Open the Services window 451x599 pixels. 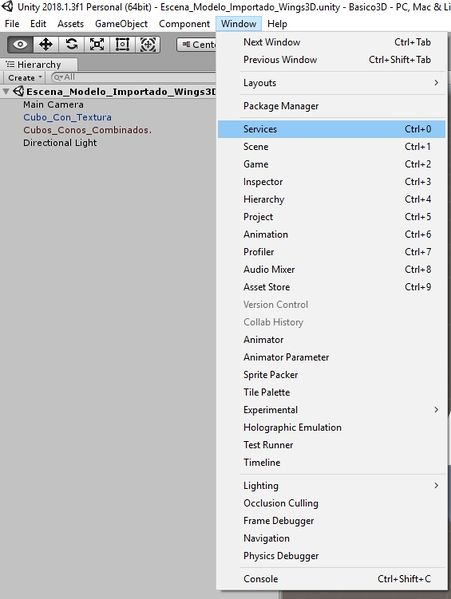point(331,129)
